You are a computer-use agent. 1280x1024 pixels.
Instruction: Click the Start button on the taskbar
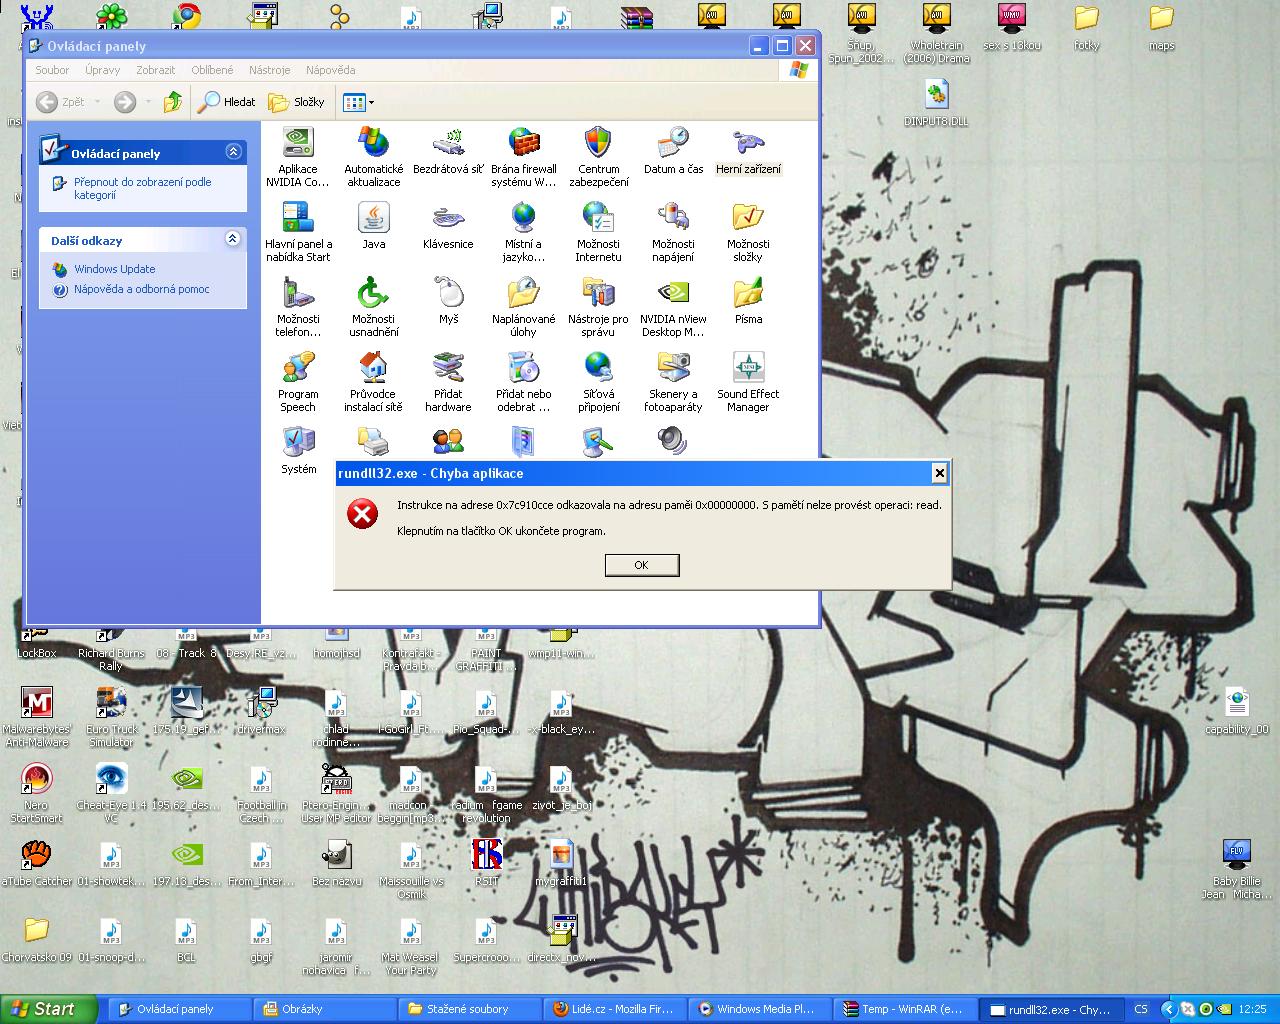[x=48, y=1009]
